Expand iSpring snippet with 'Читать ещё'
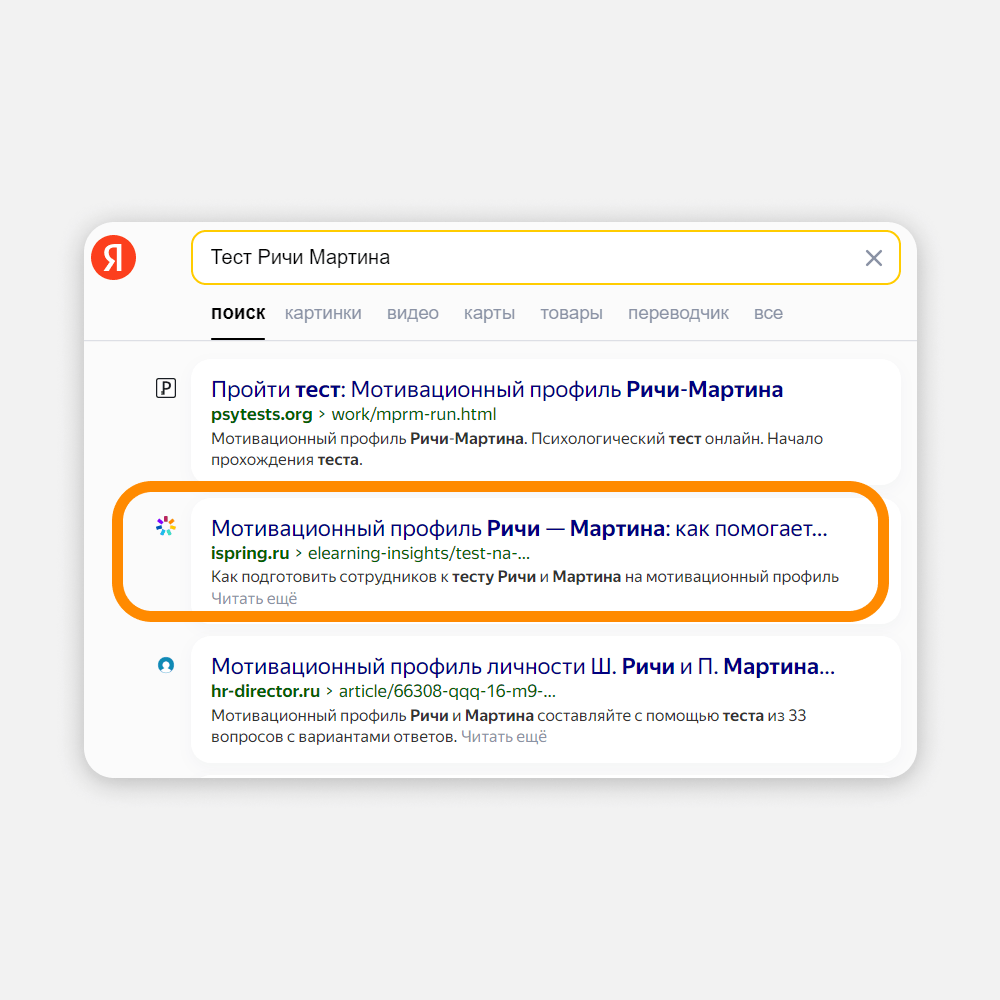The height and width of the screenshot is (1000, 1000). coord(254,598)
